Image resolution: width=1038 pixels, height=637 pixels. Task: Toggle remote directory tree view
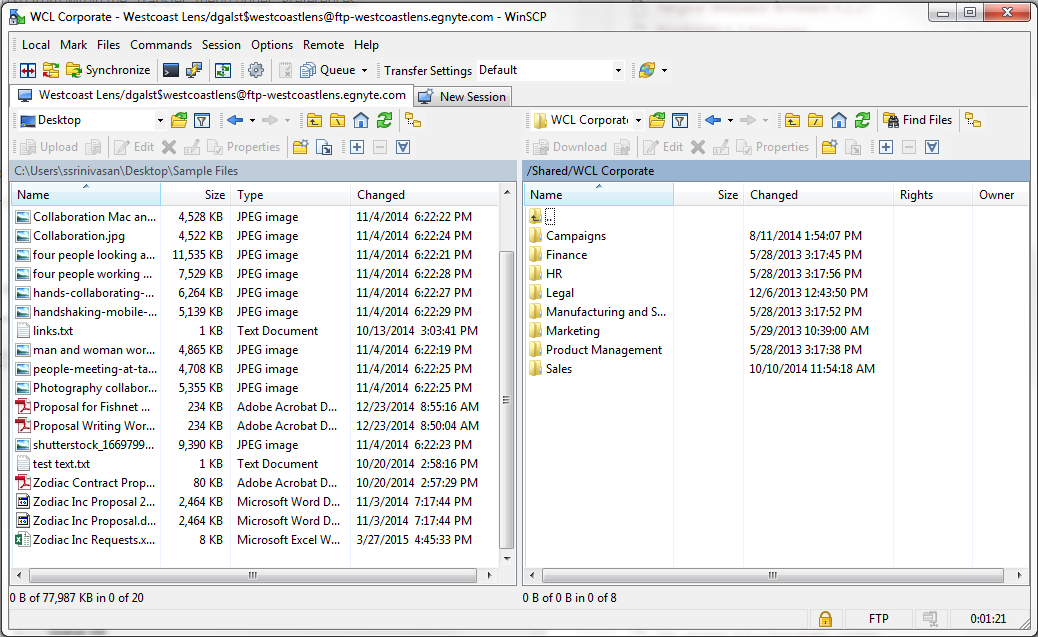click(x=972, y=120)
